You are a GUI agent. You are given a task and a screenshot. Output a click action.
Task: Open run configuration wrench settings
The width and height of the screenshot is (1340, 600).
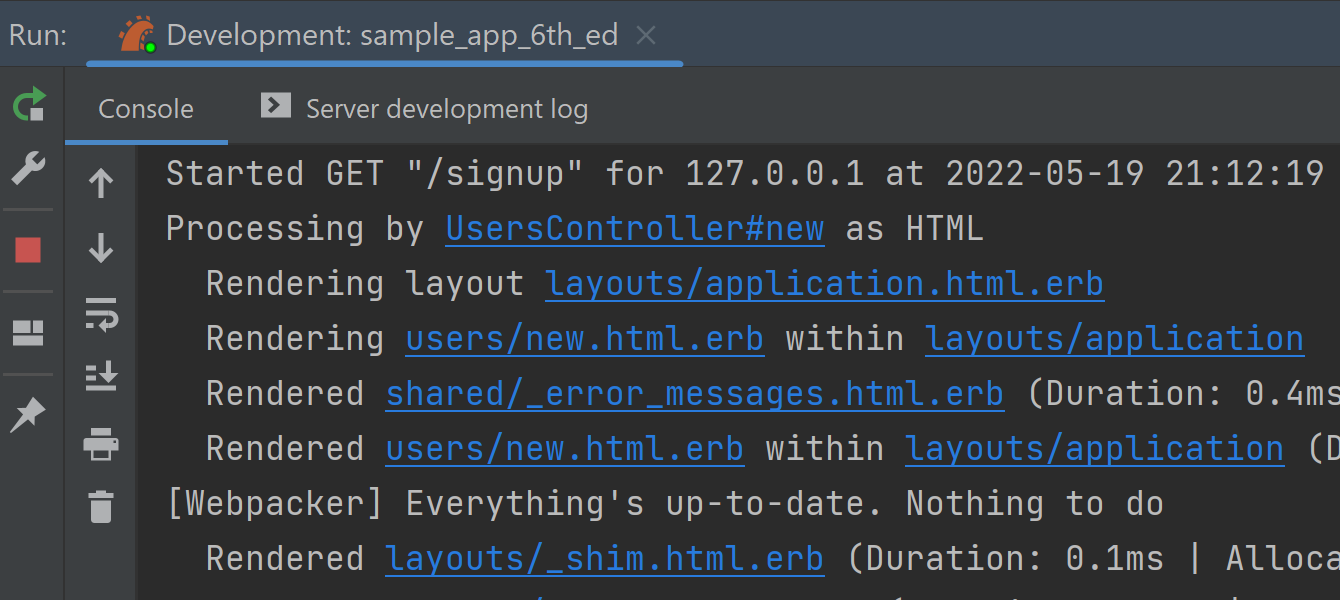(29, 170)
